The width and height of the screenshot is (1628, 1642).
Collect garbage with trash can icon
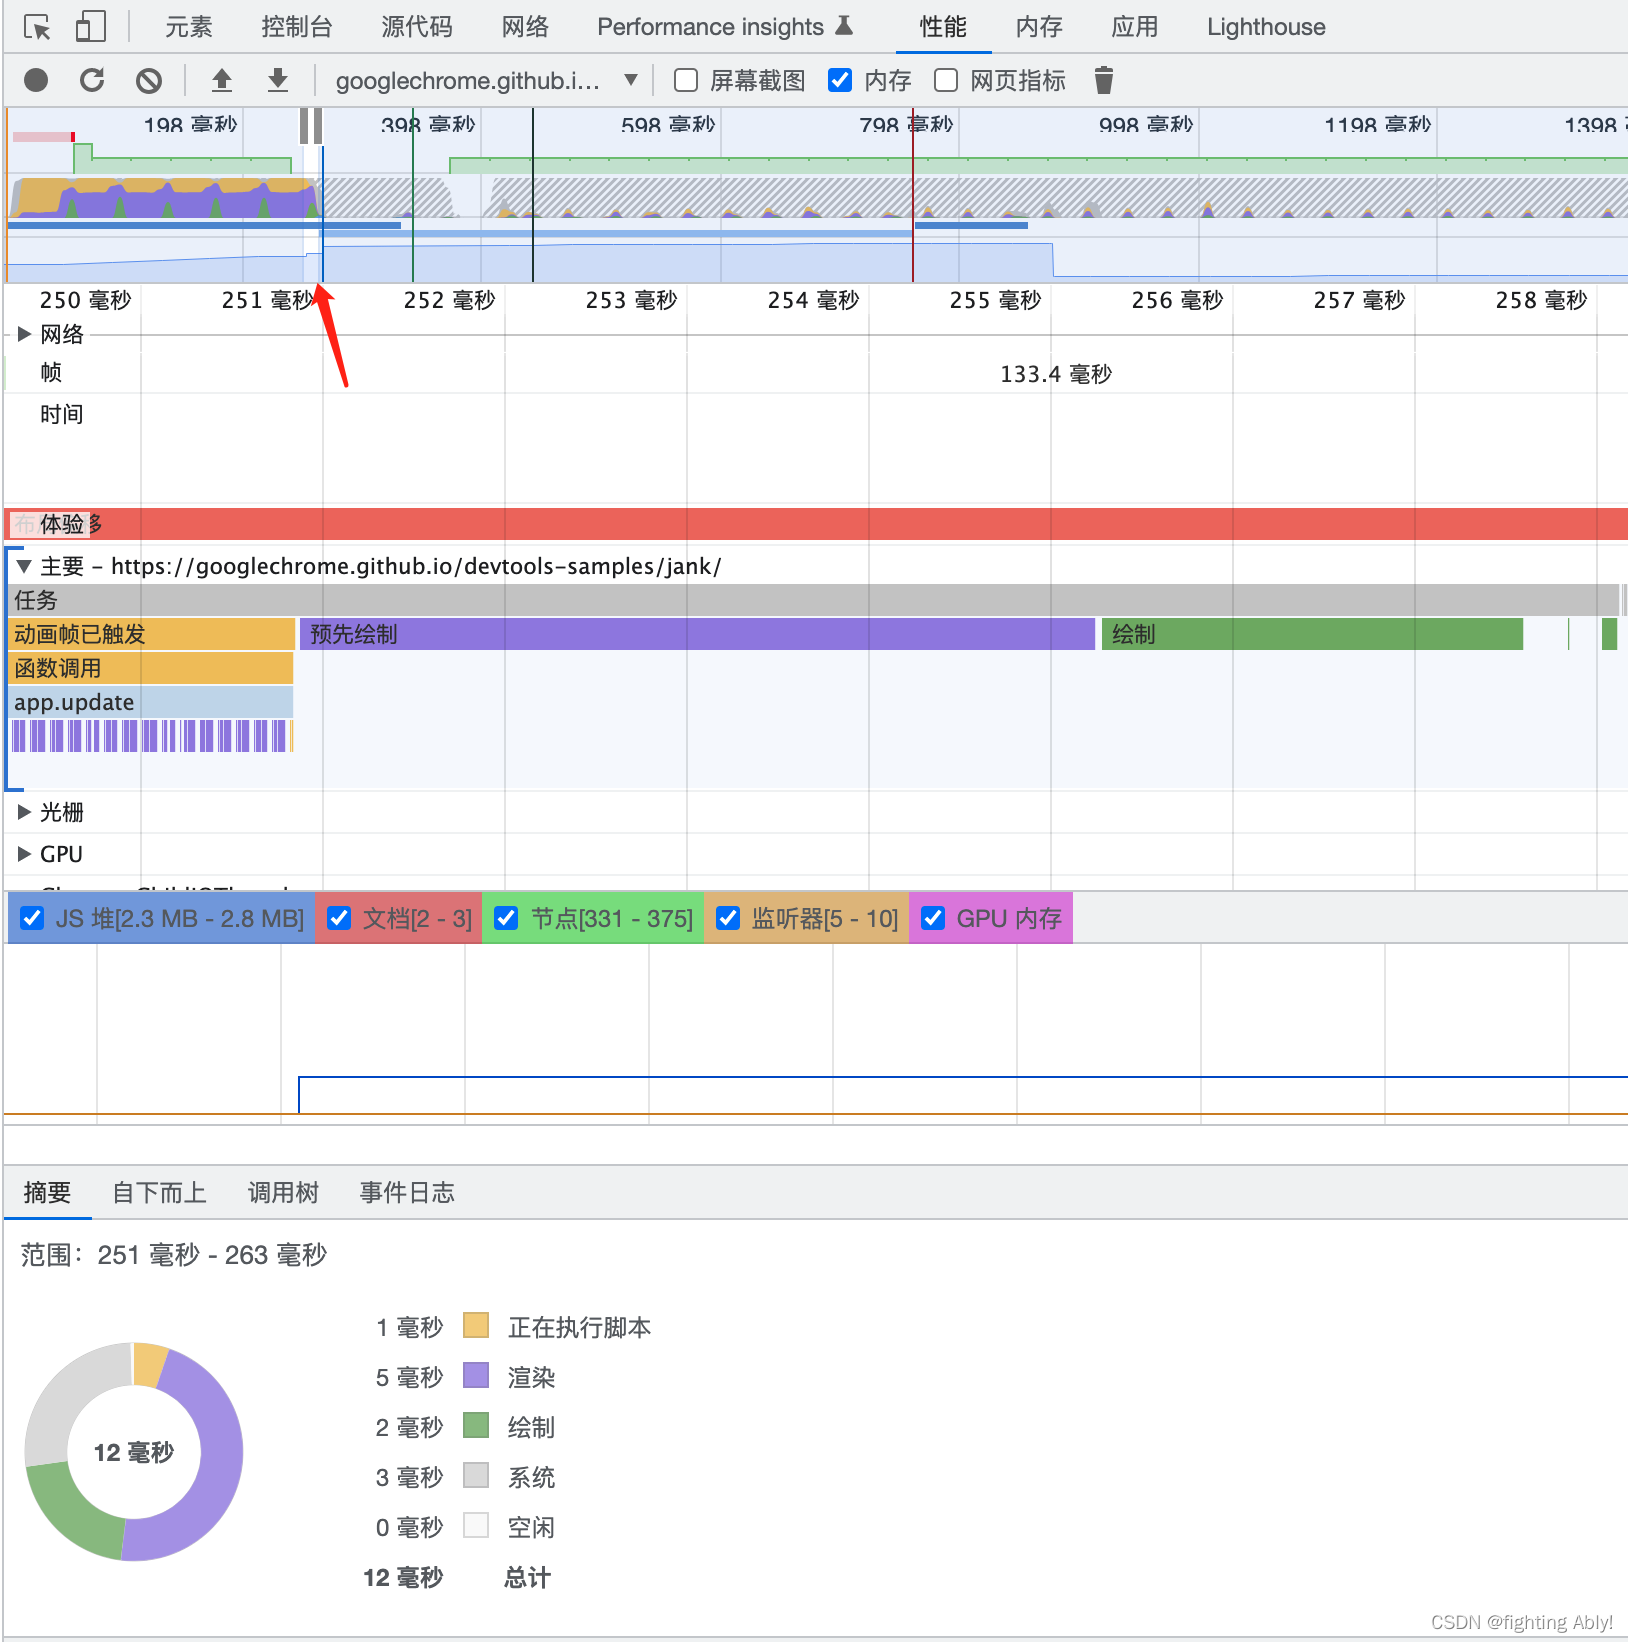1104,80
